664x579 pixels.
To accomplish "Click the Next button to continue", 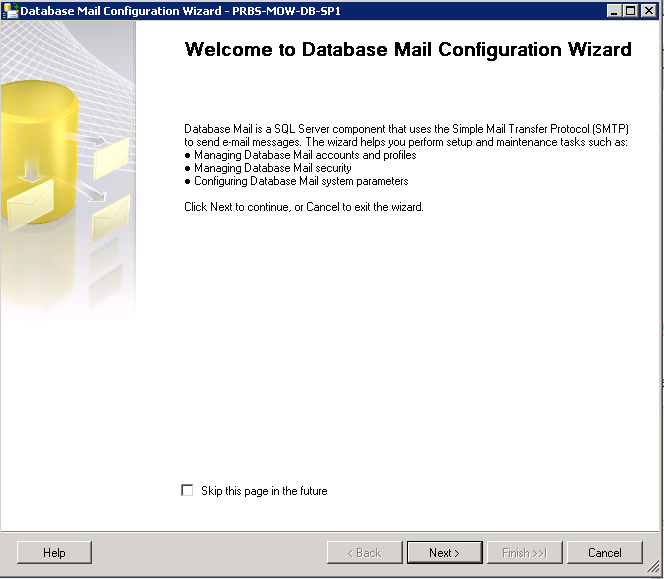I will click(x=444, y=552).
